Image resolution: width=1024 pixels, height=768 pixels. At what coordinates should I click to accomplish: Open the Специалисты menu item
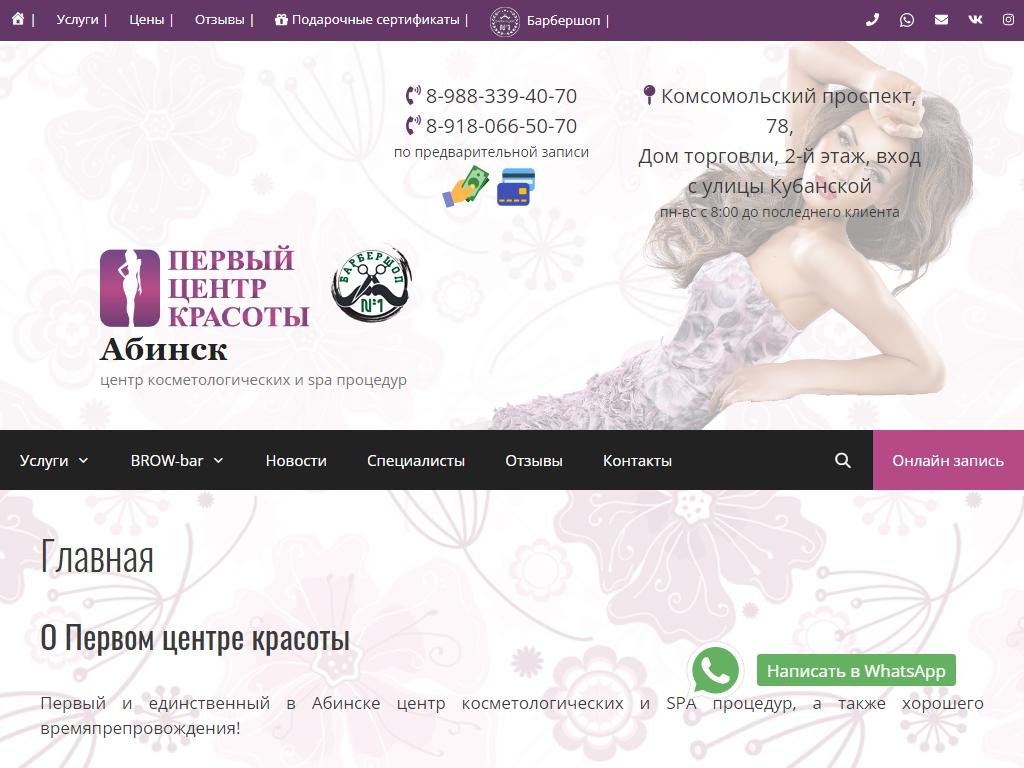(x=416, y=460)
